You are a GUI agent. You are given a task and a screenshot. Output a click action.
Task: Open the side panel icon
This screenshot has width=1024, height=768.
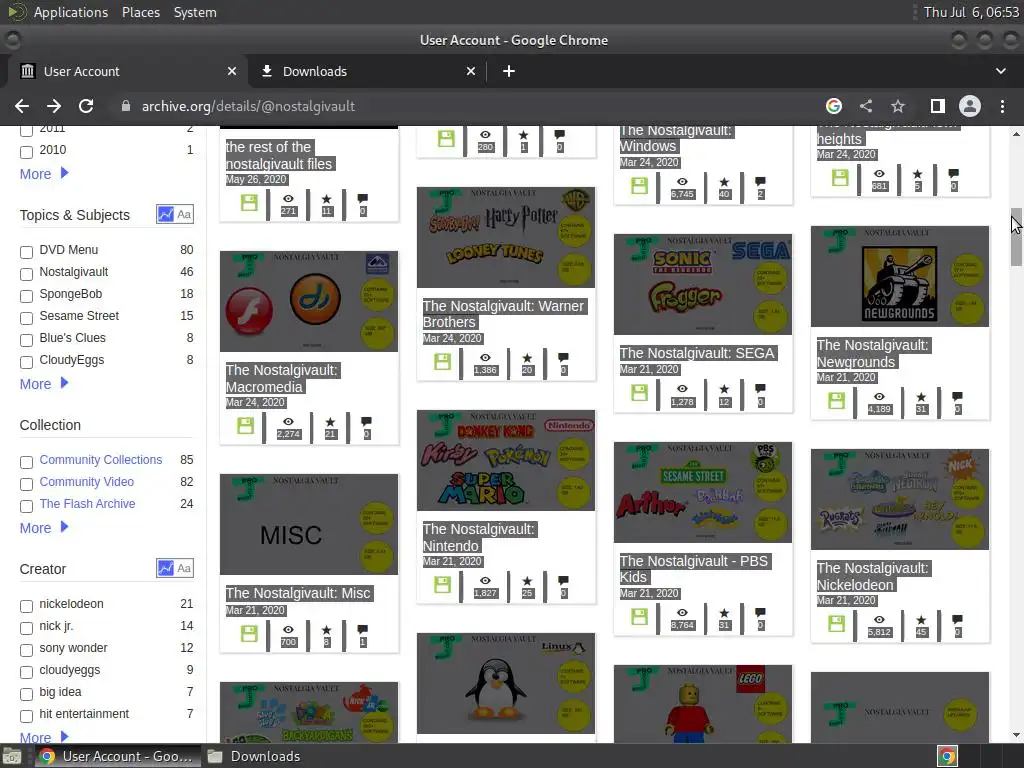coord(938,106)
